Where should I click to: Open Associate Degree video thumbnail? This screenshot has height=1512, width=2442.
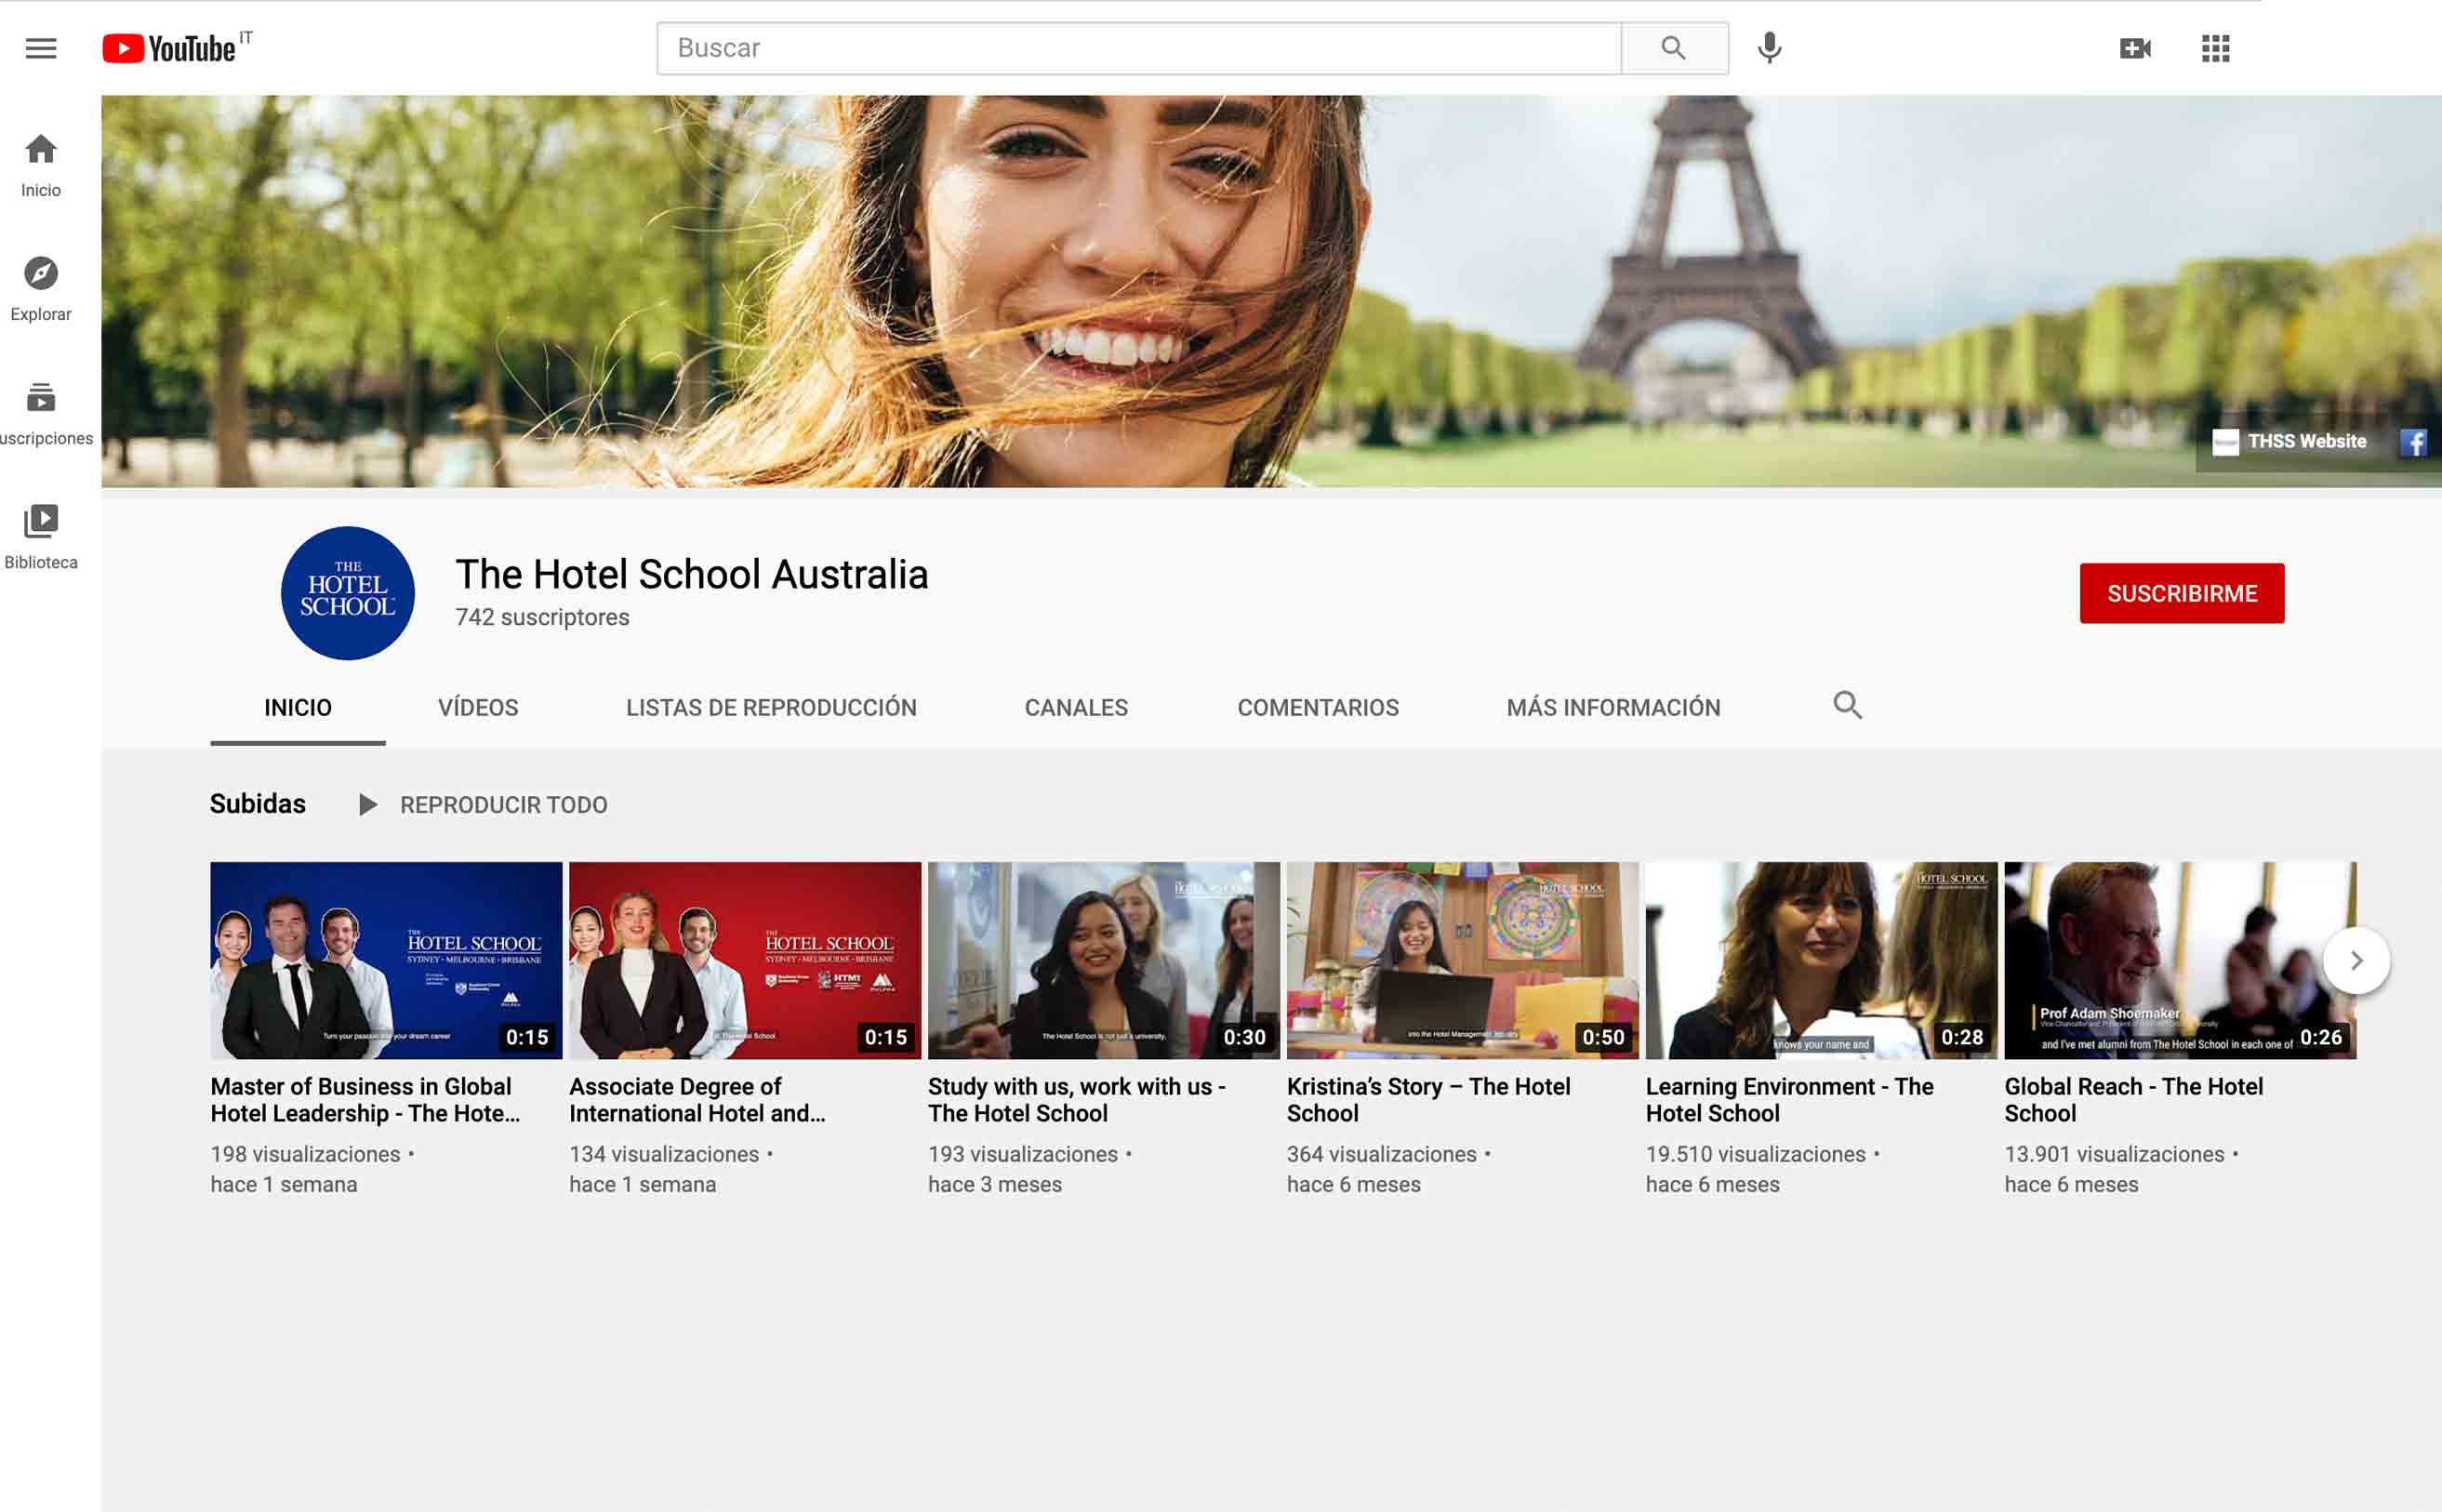click(745, 960)
